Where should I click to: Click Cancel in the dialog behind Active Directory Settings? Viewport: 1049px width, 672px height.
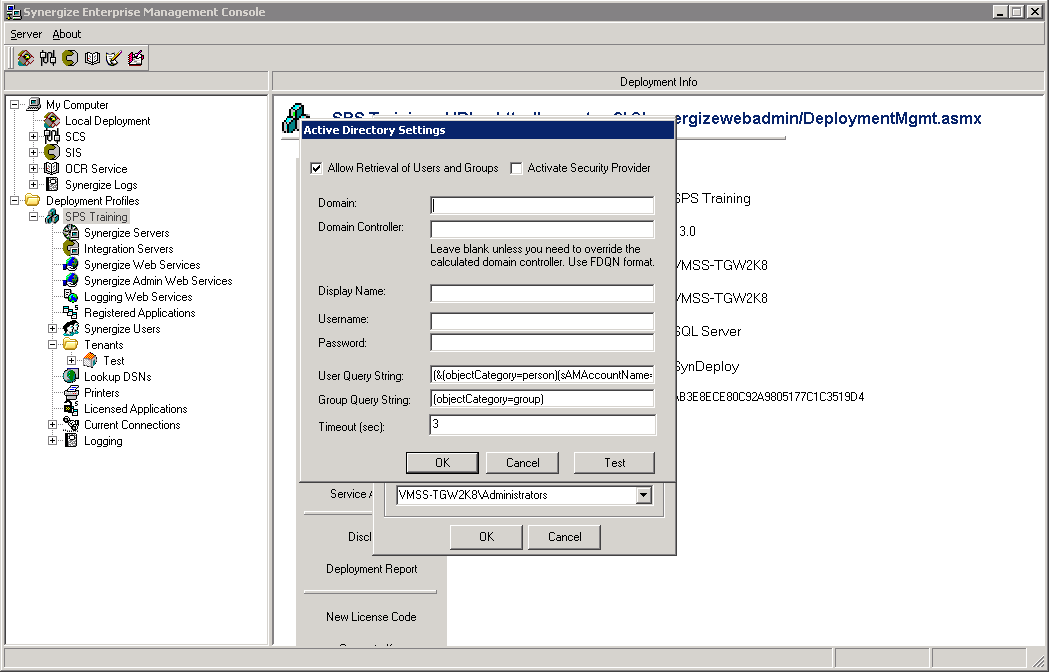(565, 537)
